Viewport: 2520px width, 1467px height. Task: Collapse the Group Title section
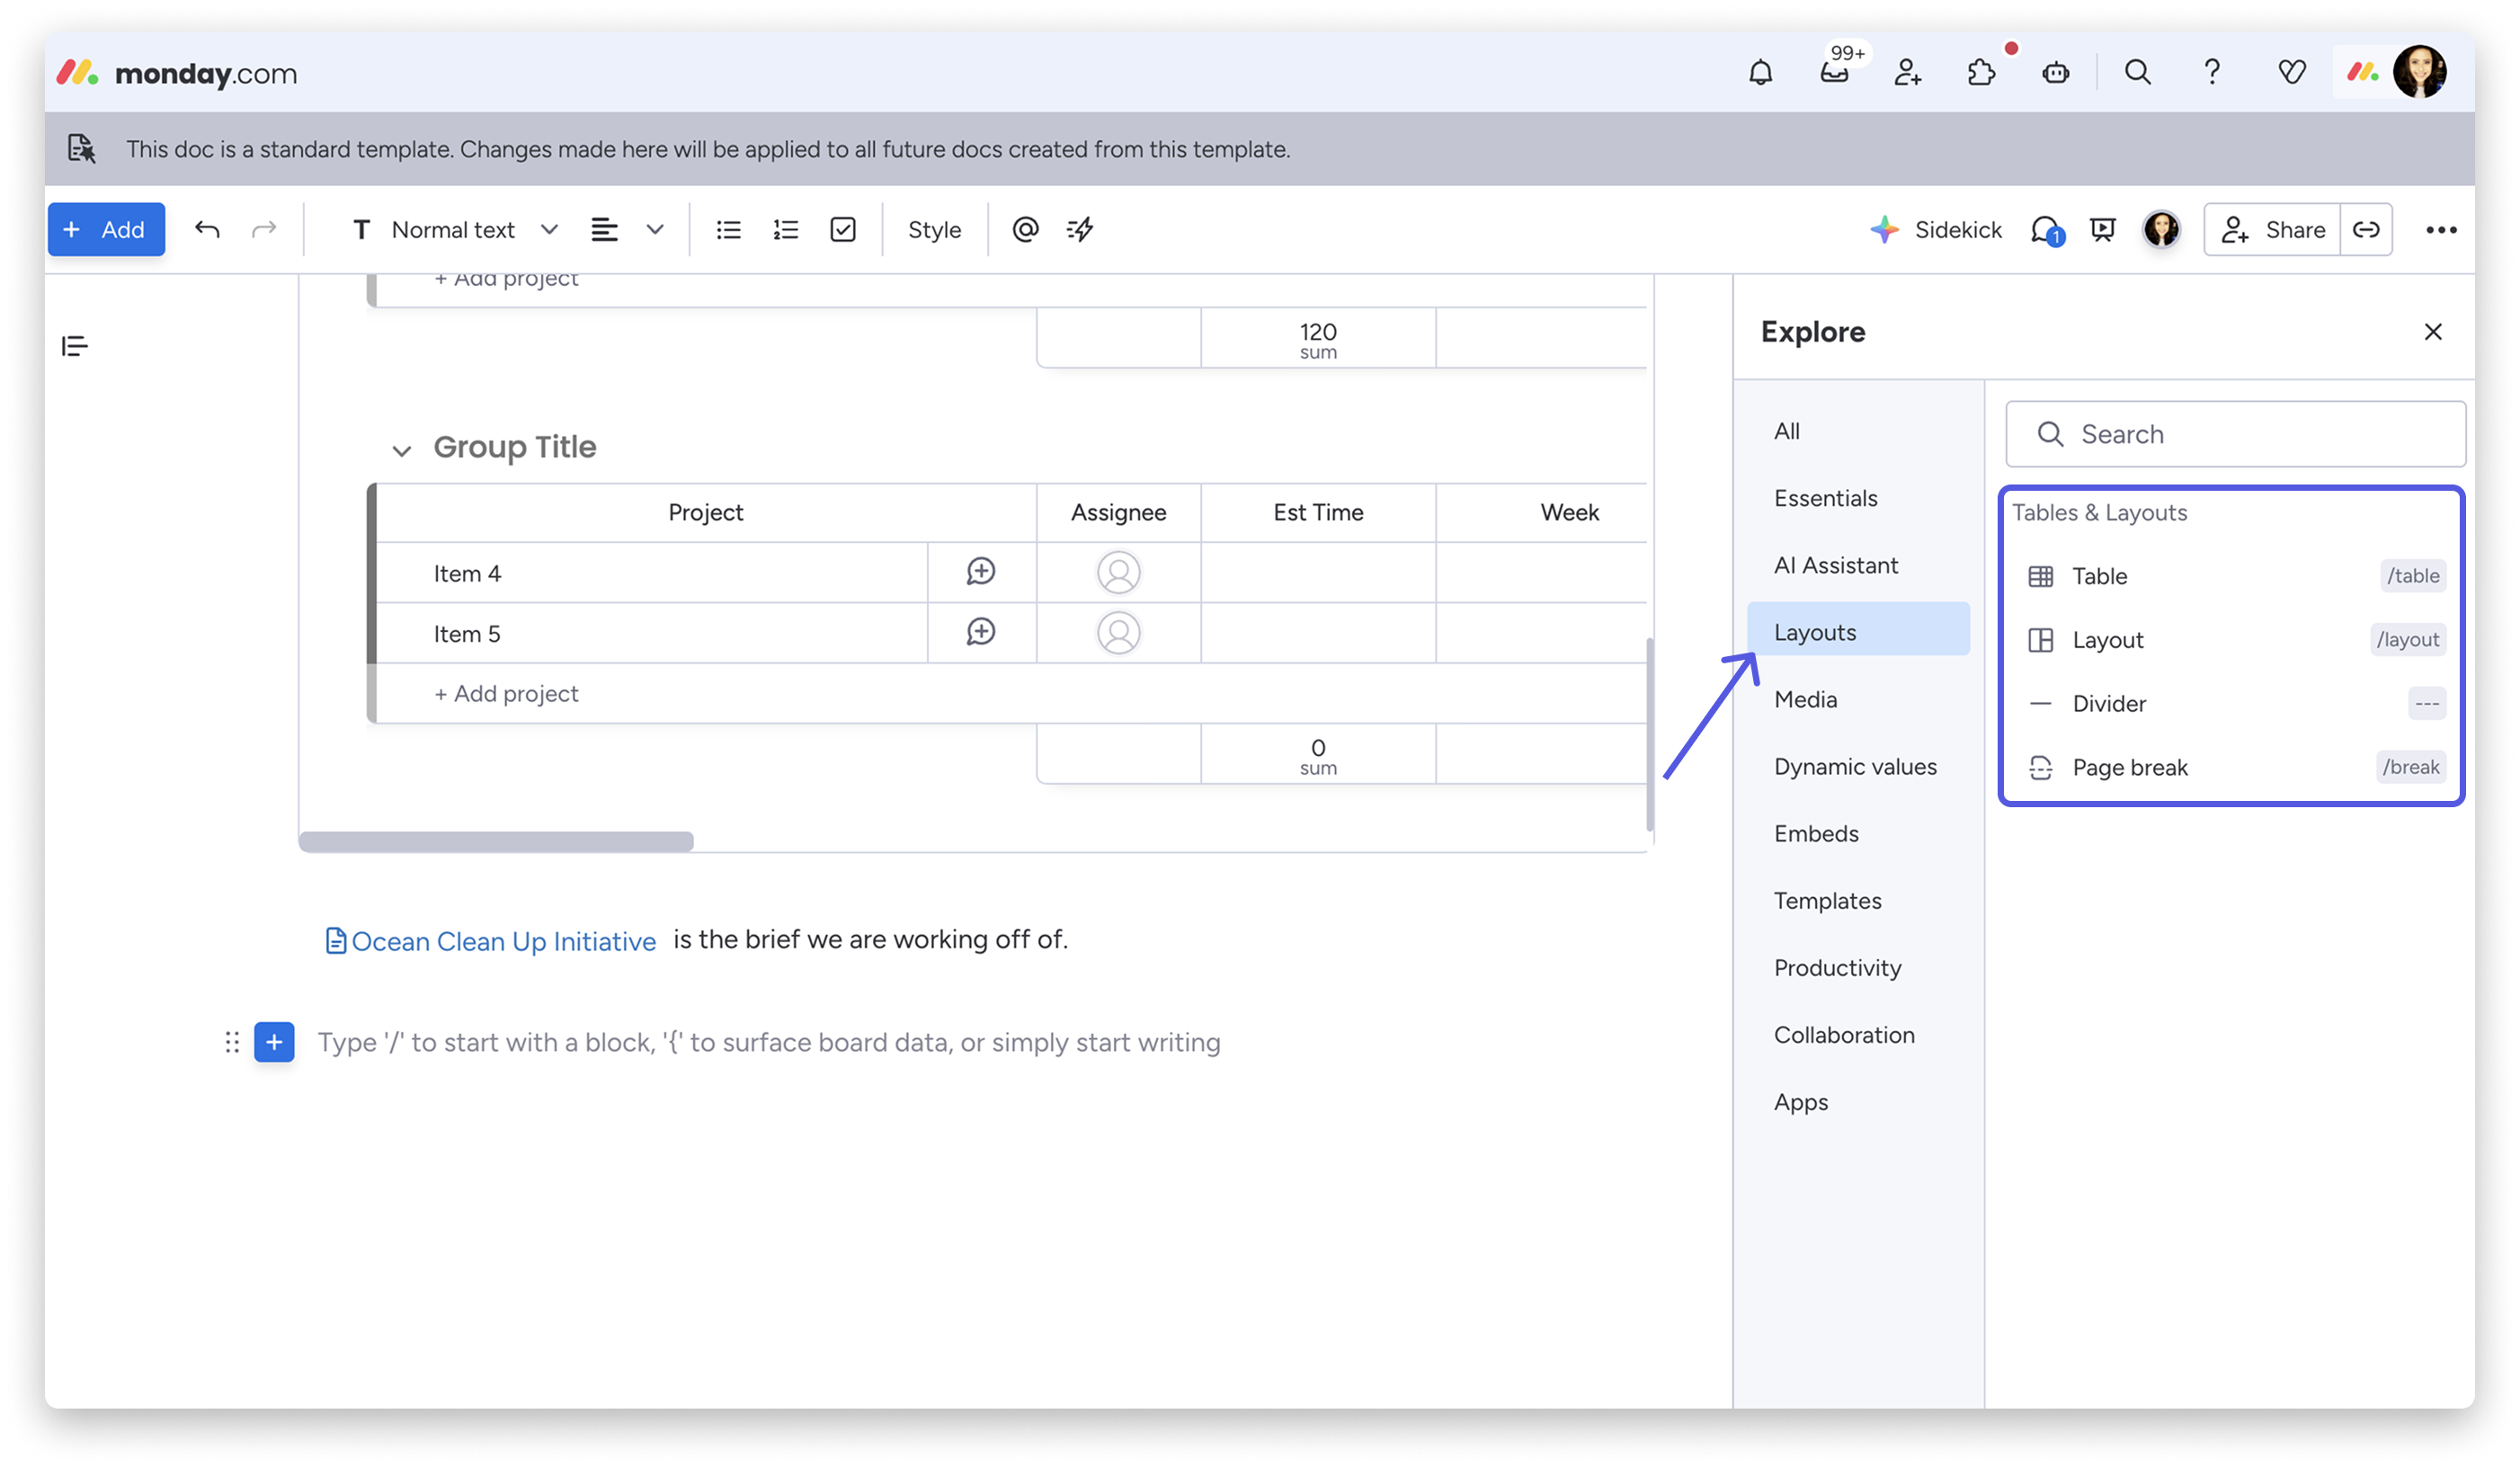[402, 451]
